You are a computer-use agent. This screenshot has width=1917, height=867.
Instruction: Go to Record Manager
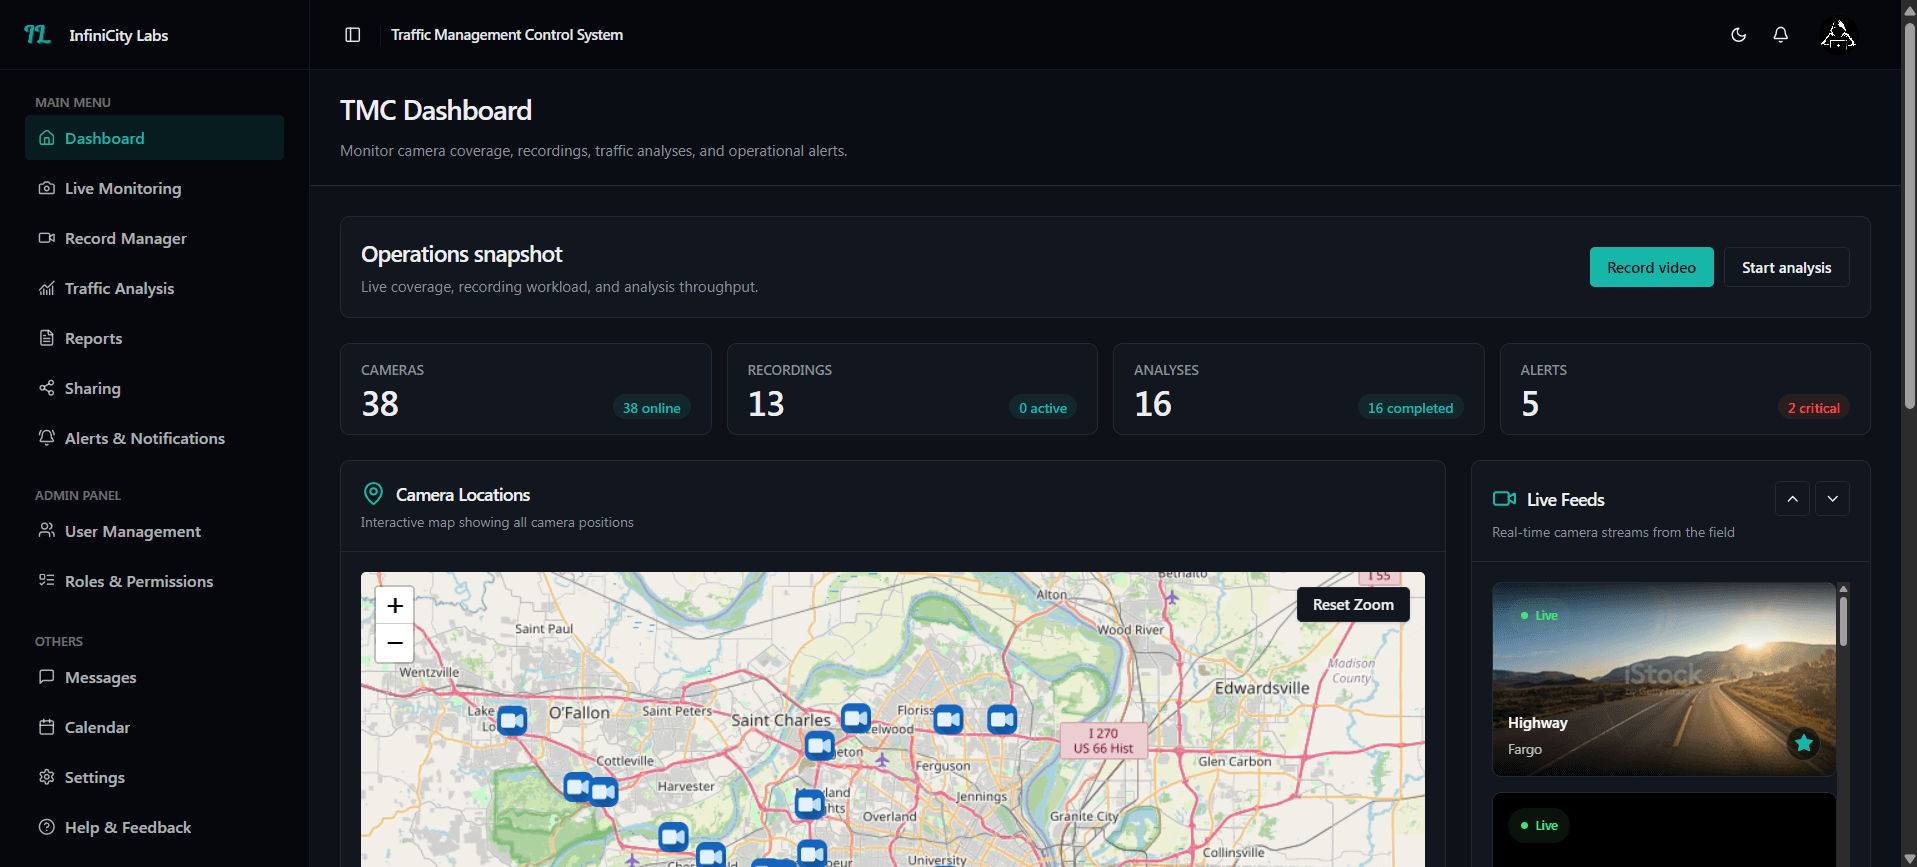point(154,238)
